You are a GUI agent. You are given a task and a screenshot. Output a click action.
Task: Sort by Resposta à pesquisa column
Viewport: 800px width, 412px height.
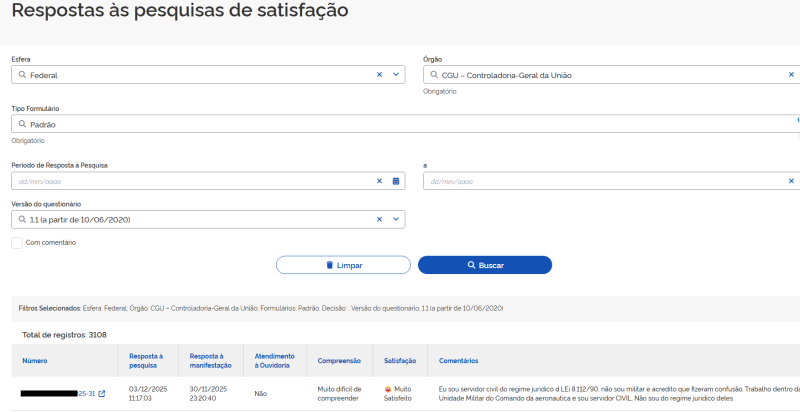[146, 360]
